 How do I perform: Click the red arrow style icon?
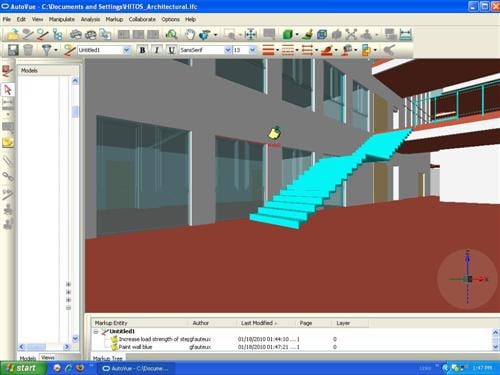307,50
